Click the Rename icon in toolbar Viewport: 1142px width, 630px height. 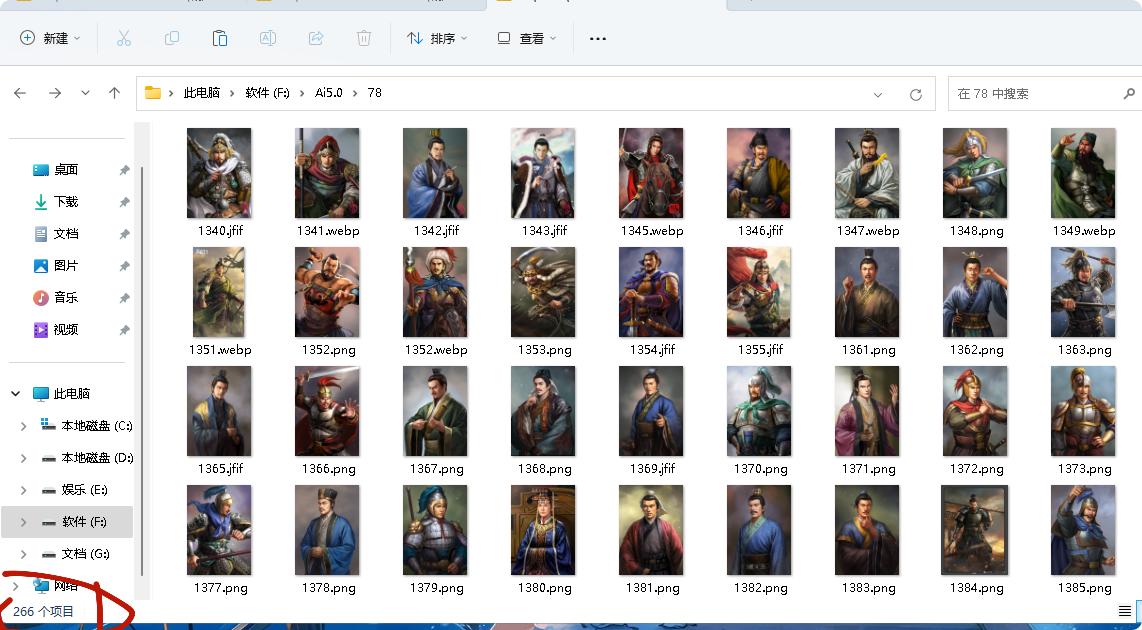tap(268, 39)
